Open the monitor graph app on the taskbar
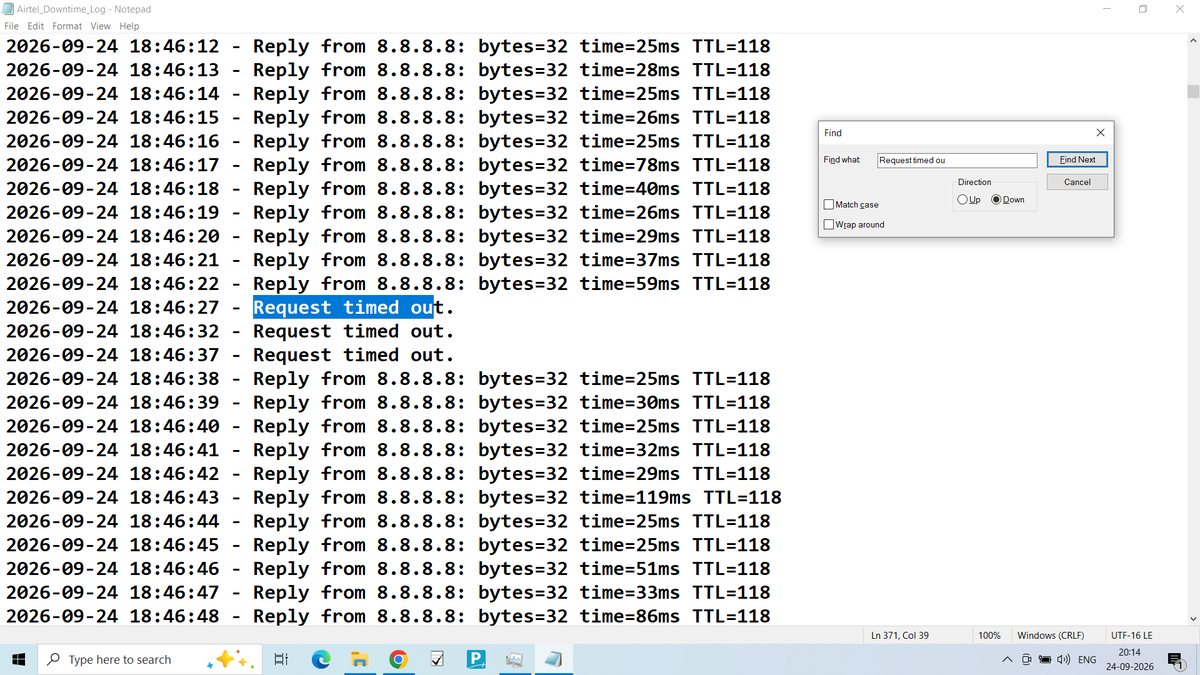Viewport: 1200px width, 675px height. pos(515,660)
